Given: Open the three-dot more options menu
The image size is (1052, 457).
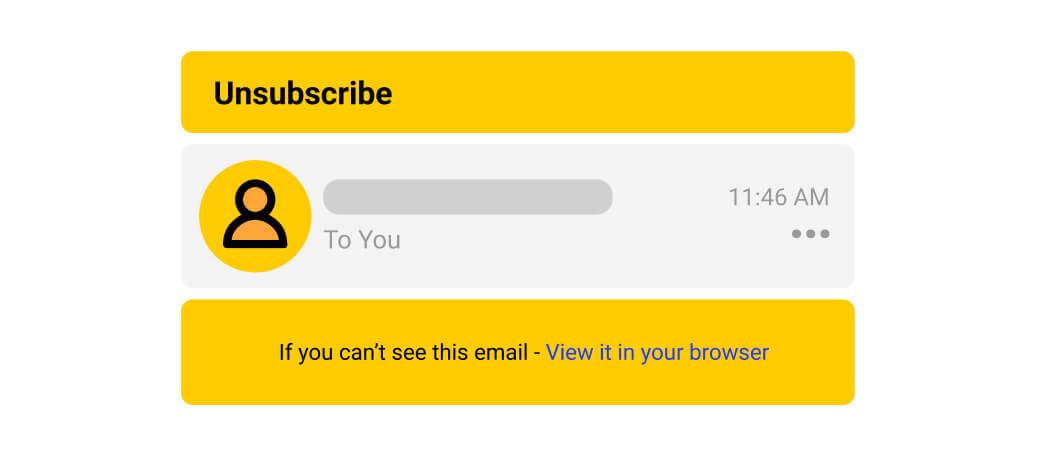Looking at the screenshot, I should 810,234.
